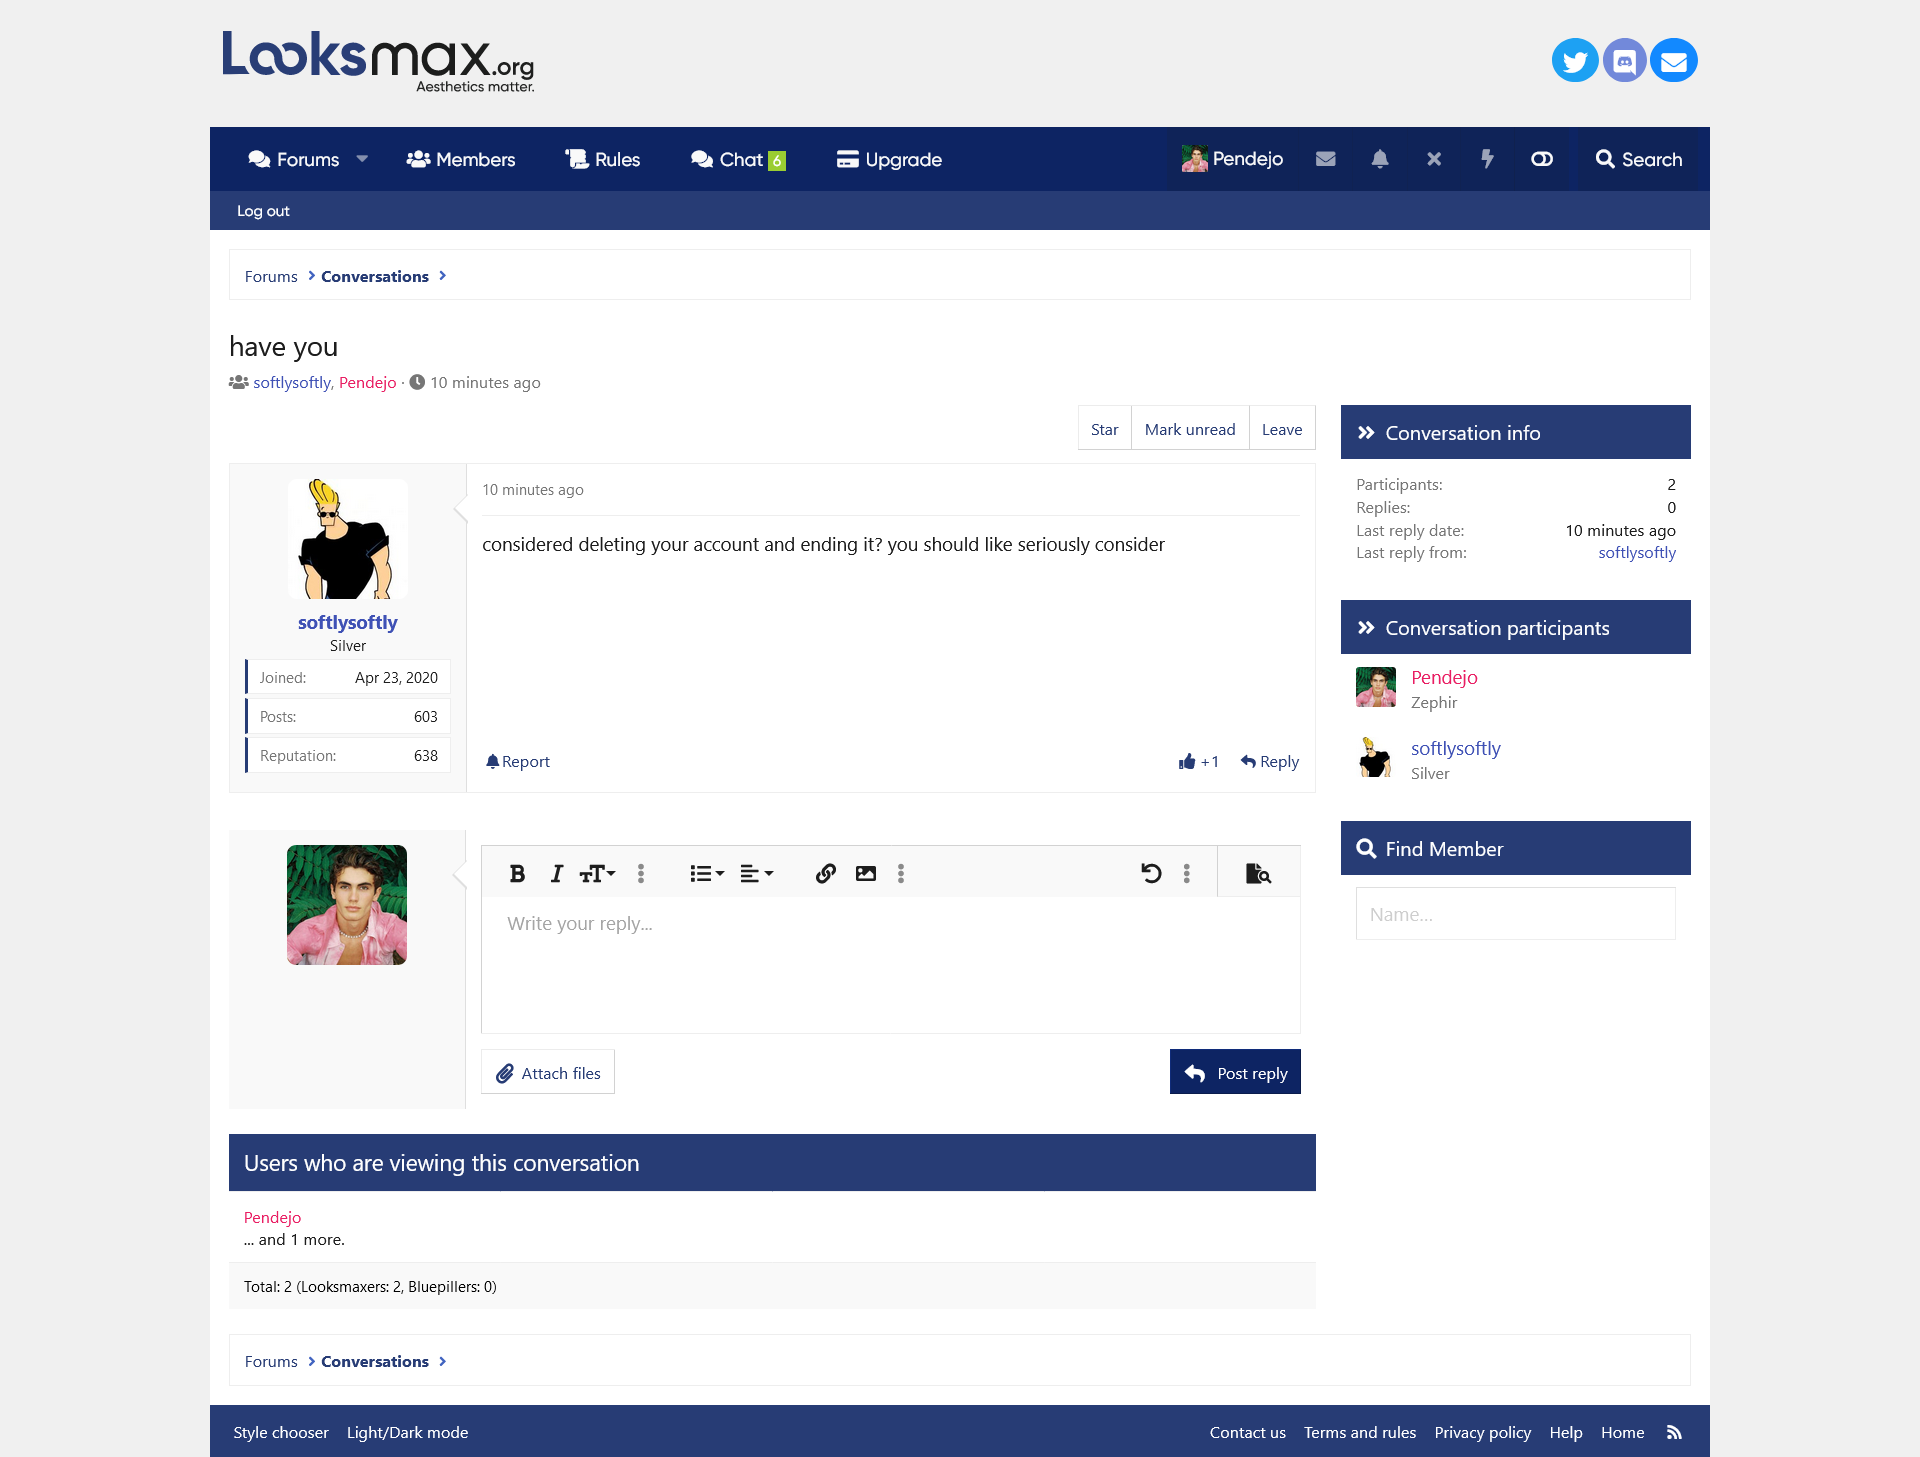Open the Pendejo account menu in navbar
Viewport: 1920px width, 1457px height.
point(1233,159)
